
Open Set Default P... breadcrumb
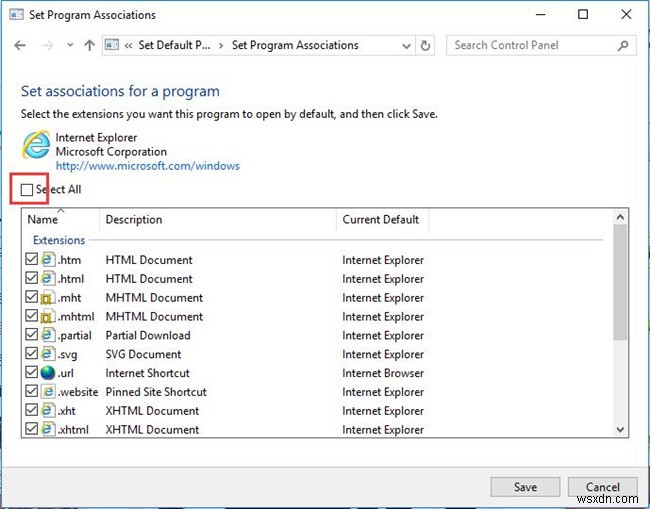(x=174, y=45)
